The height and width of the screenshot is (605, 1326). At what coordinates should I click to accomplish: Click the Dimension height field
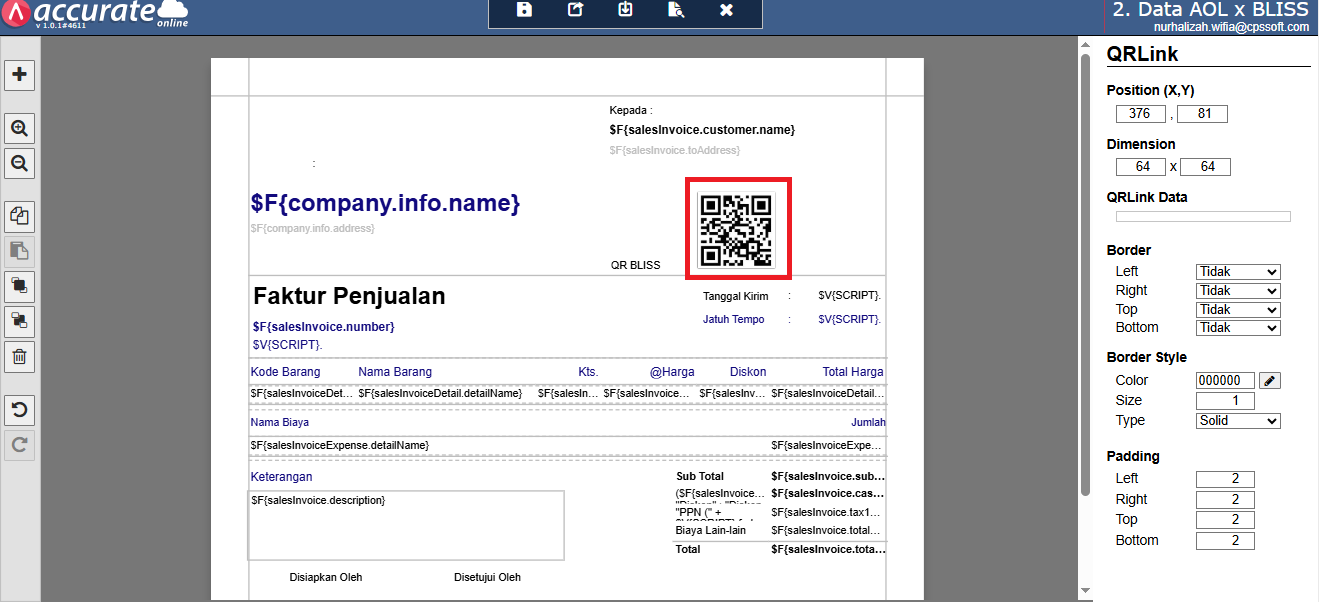1205,167
